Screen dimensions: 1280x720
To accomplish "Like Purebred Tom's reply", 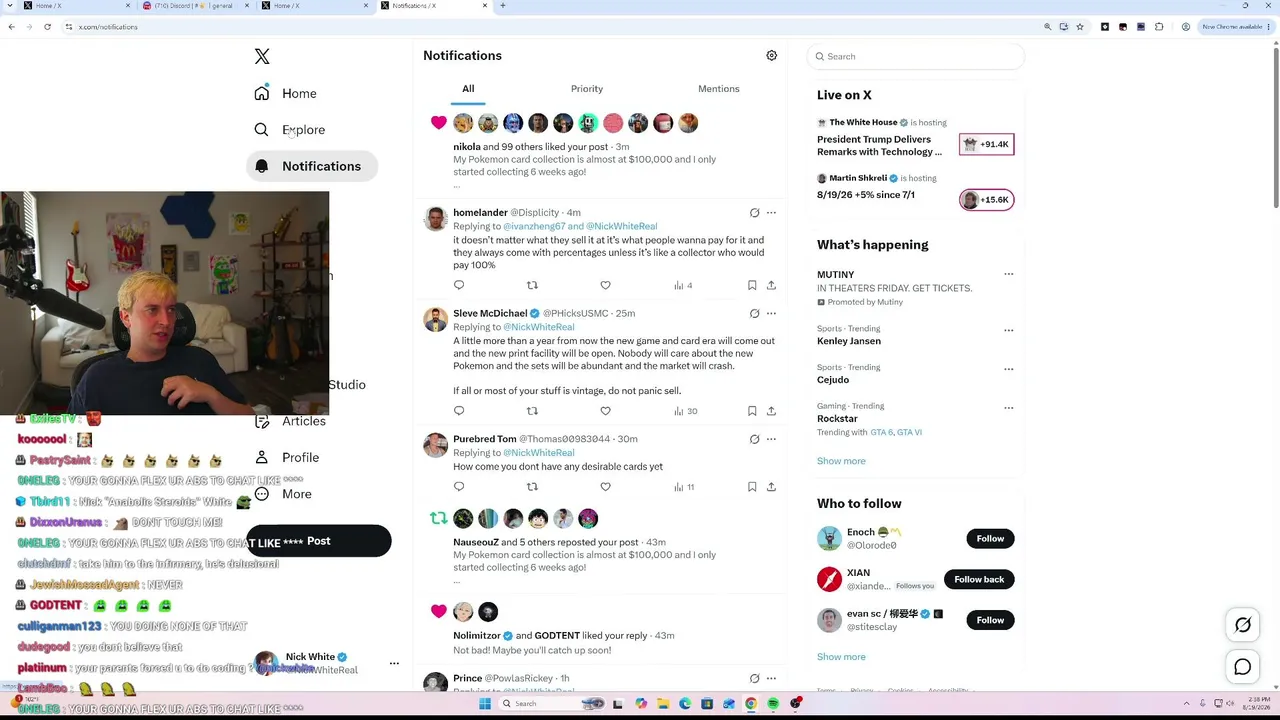I will point(605,487).
